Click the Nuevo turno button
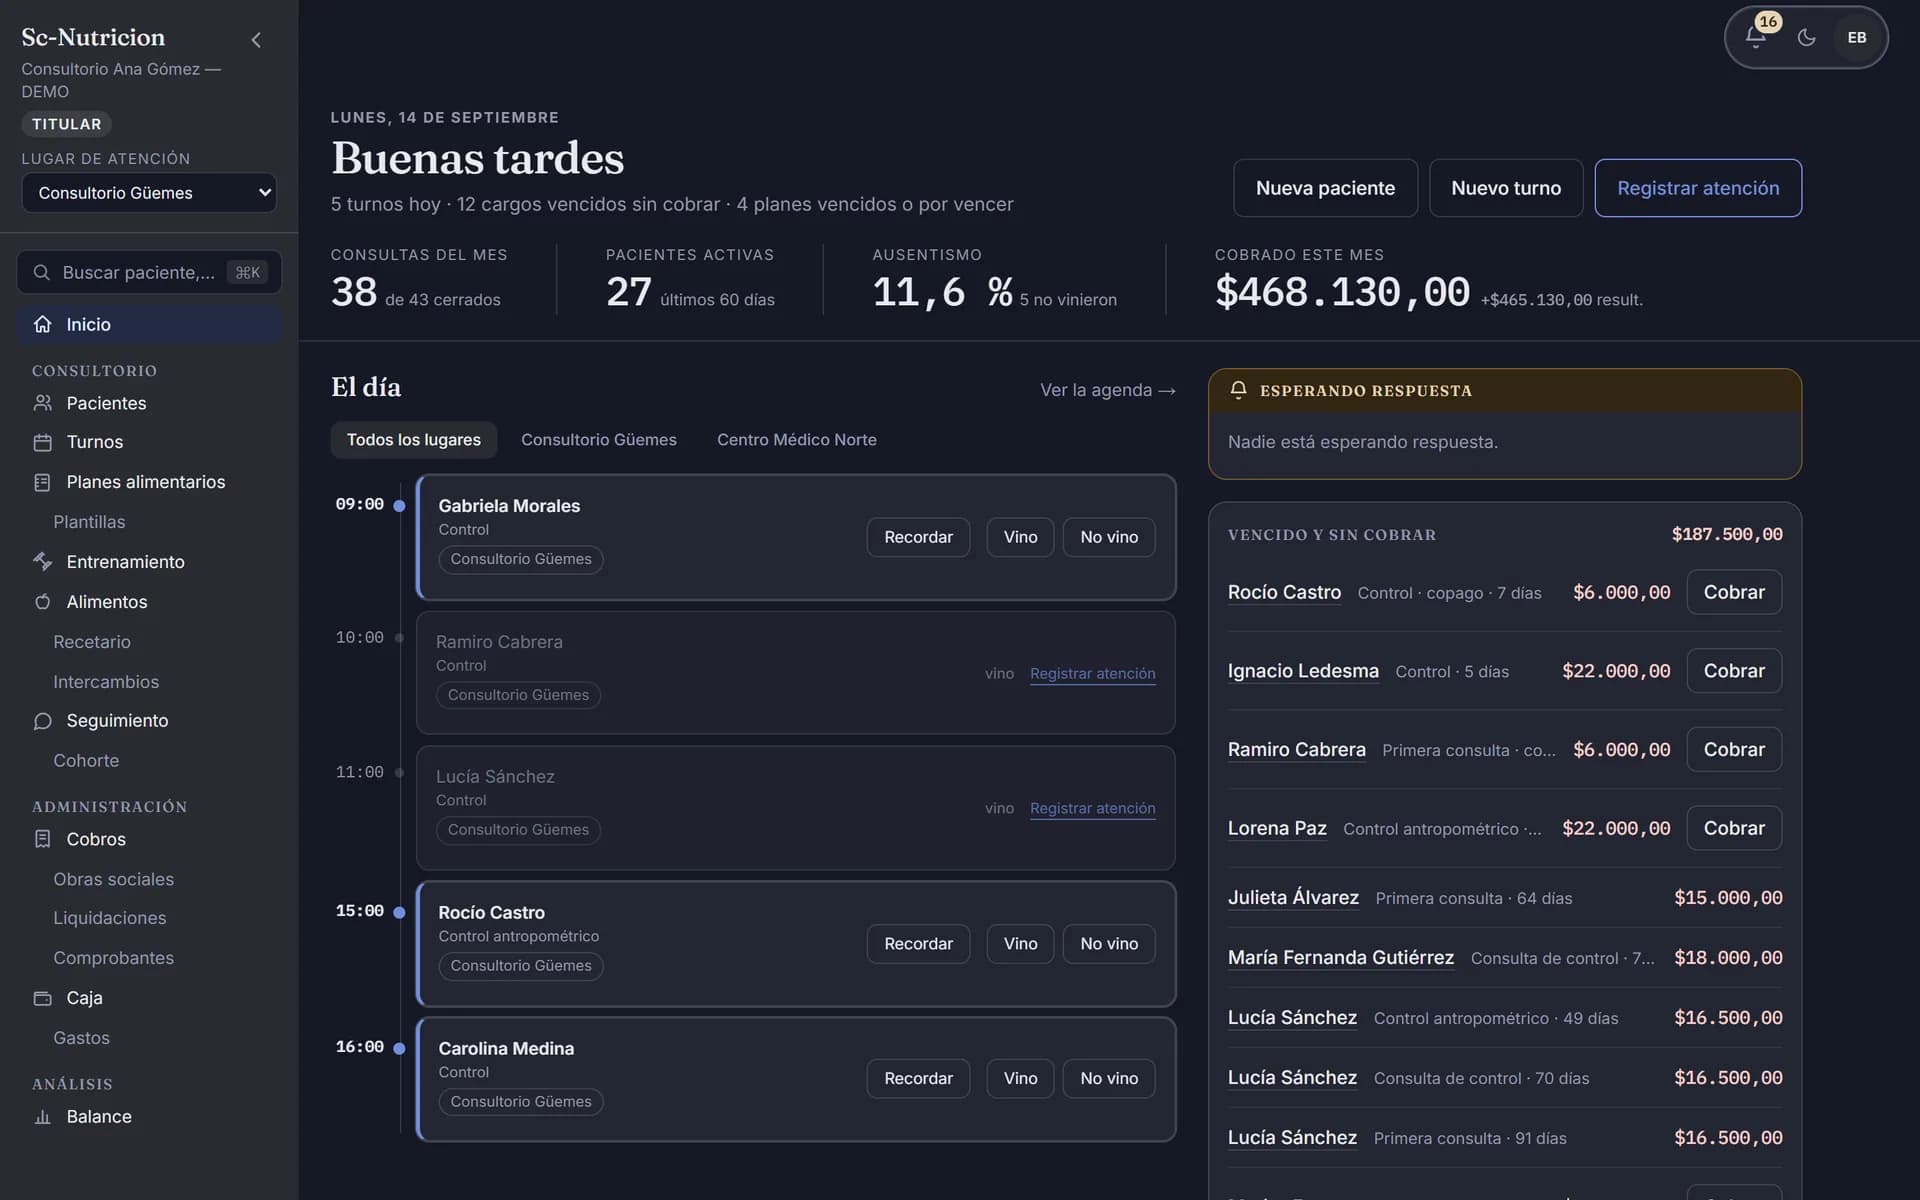The height and width of the screenshot is (1200, 1920). (x=1506, y=188)
